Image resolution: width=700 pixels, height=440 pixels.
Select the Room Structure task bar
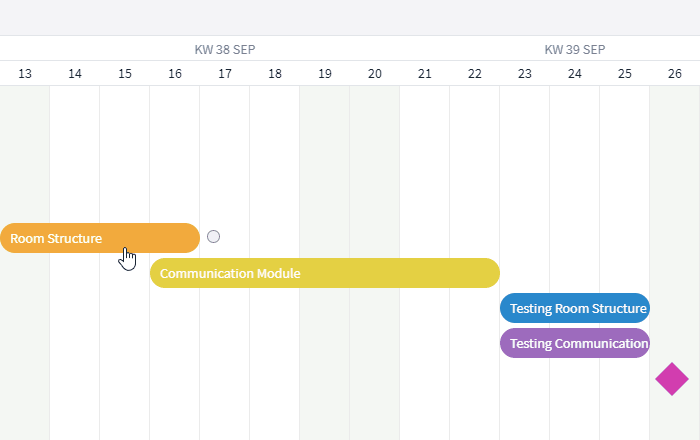point(100,238)
